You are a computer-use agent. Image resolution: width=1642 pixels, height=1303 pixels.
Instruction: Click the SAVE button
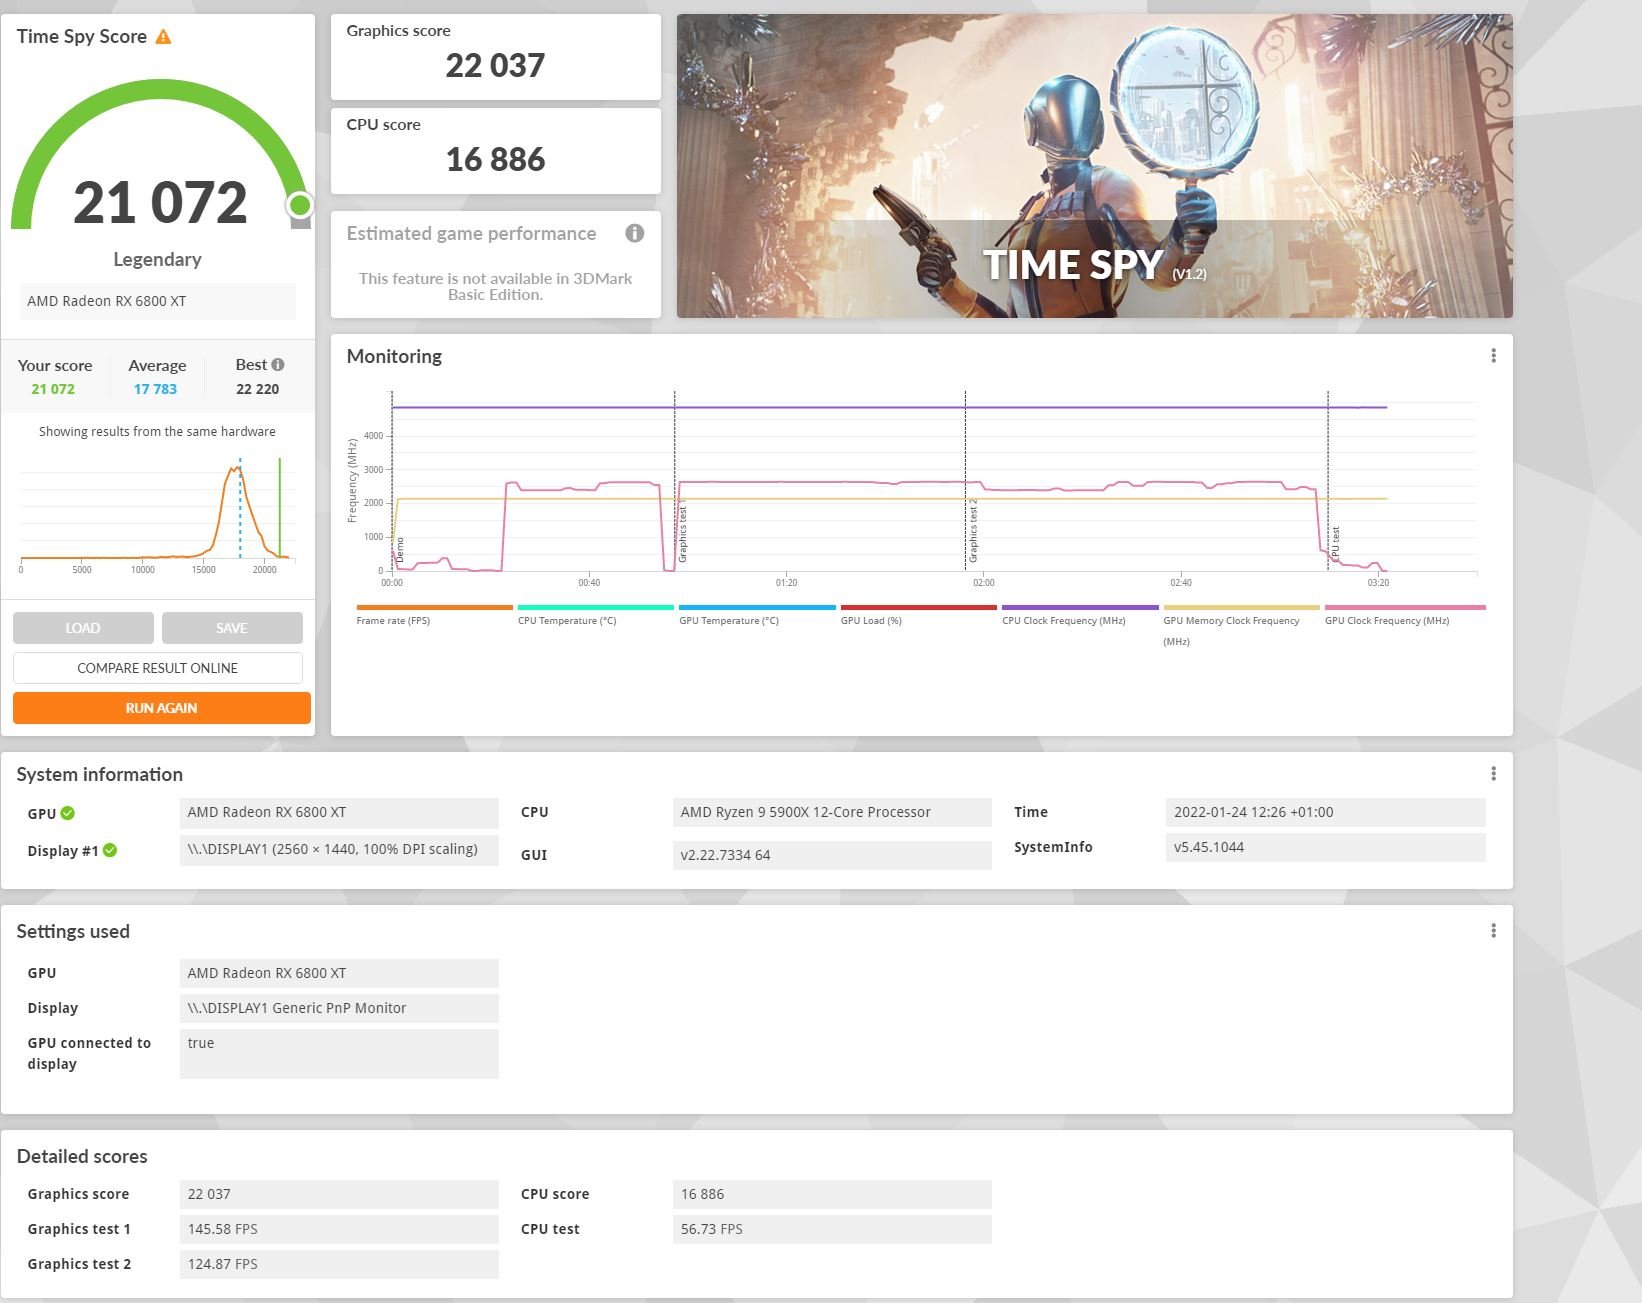[232, 628]
